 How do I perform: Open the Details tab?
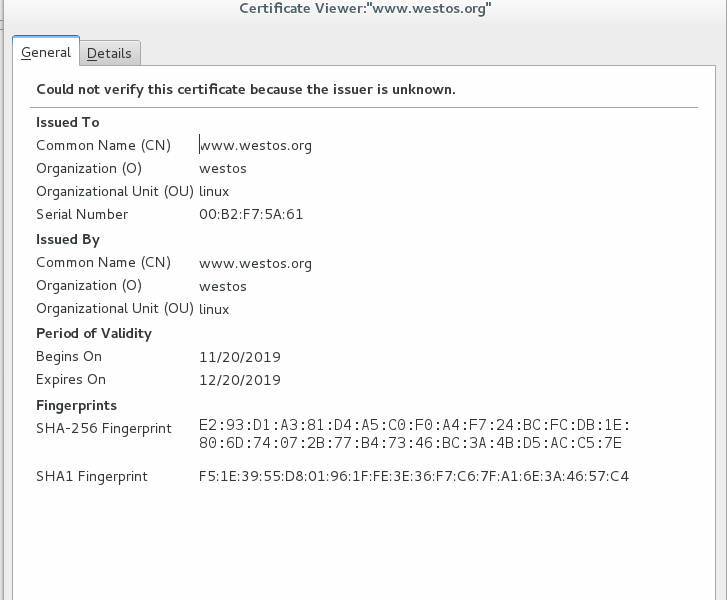(x=109, y=53)
